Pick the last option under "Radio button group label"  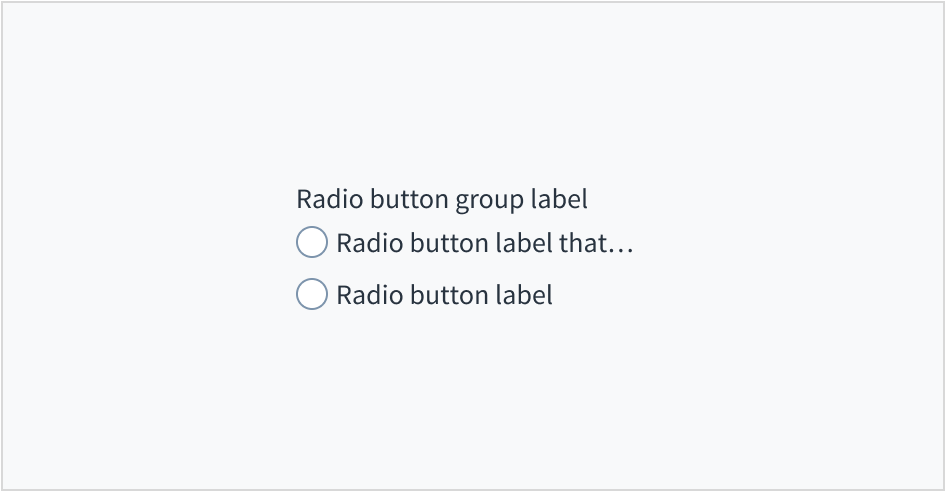(312, 295)
